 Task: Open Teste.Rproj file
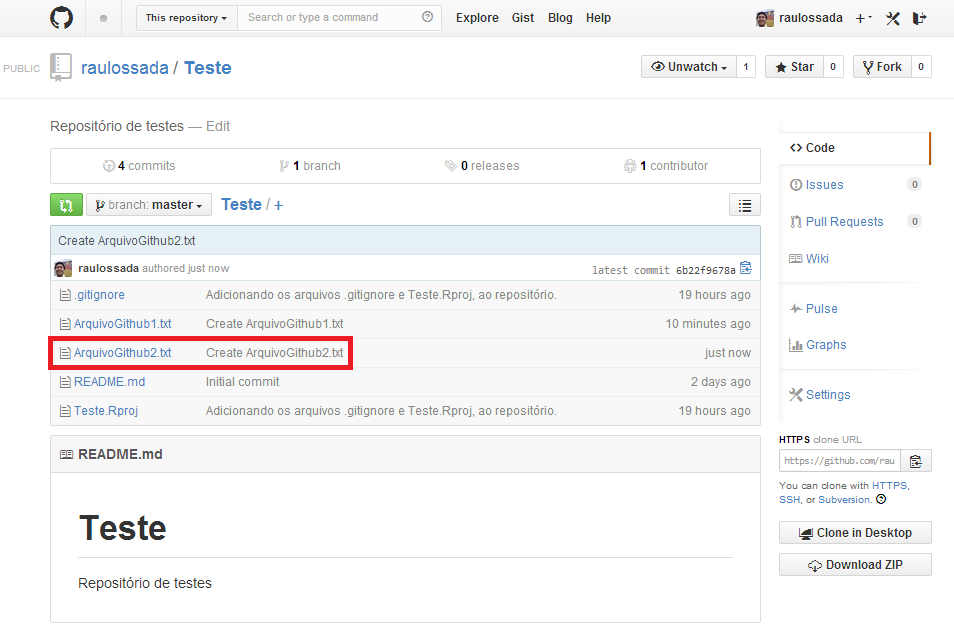click(106, 411)
